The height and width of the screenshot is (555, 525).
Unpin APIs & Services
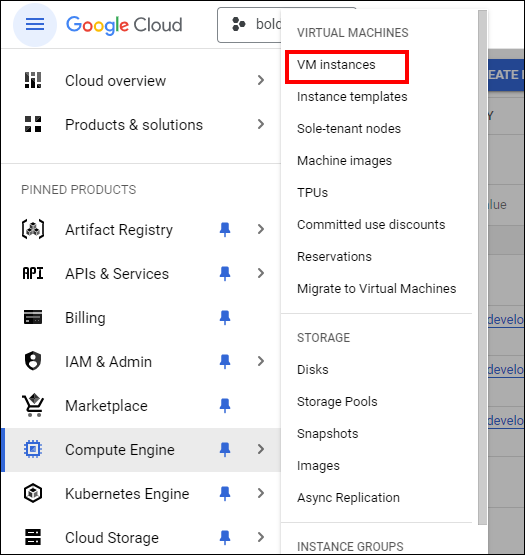click(x=225, y=273)
